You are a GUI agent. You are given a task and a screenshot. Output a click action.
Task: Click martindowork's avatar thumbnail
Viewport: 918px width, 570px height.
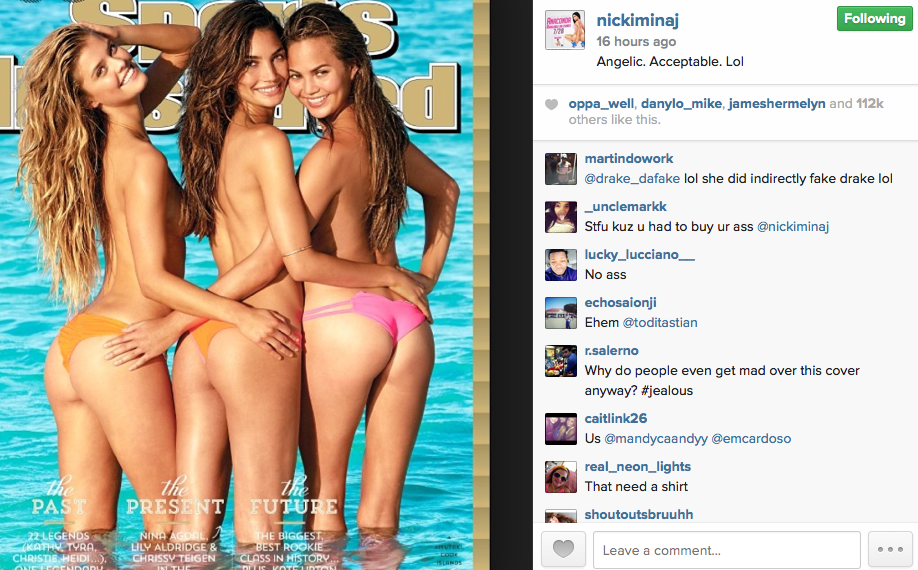click(561, 169)
